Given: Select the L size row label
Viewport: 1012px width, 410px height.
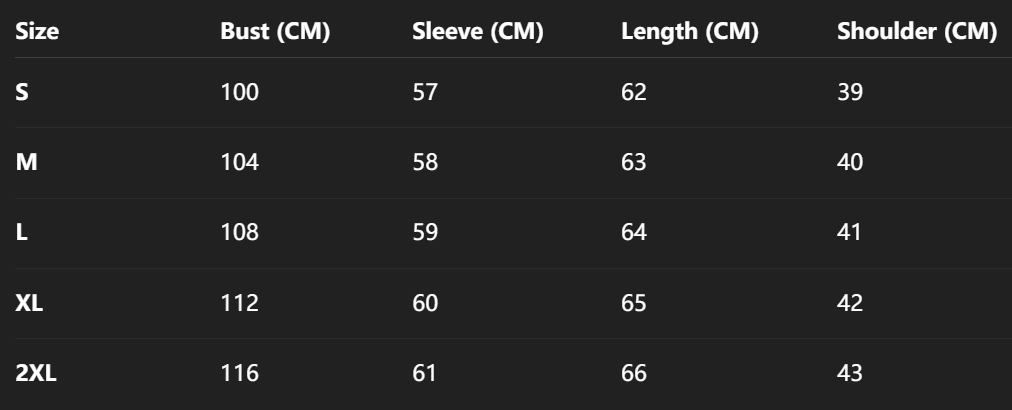Looking at the screenshot, I should tap(21, 233).
